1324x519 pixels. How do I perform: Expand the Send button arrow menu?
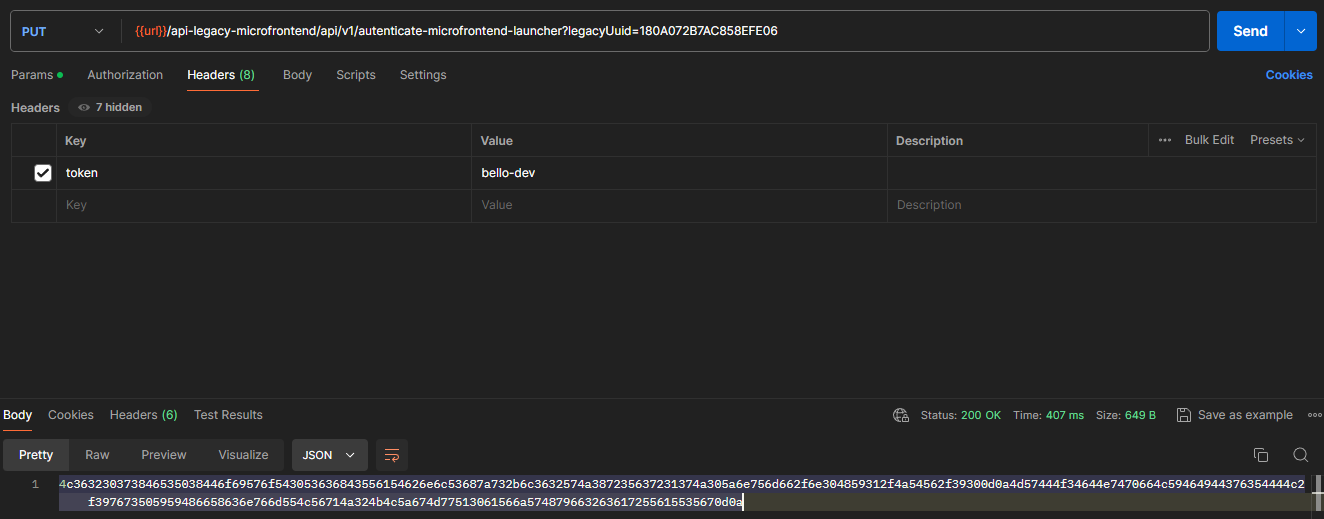pyautogui.click(x=1300, y=31)
